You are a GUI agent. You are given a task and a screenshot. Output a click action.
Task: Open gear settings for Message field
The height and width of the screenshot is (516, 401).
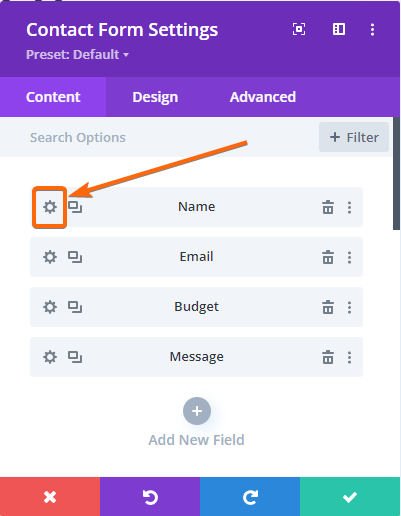coord(50,357)
